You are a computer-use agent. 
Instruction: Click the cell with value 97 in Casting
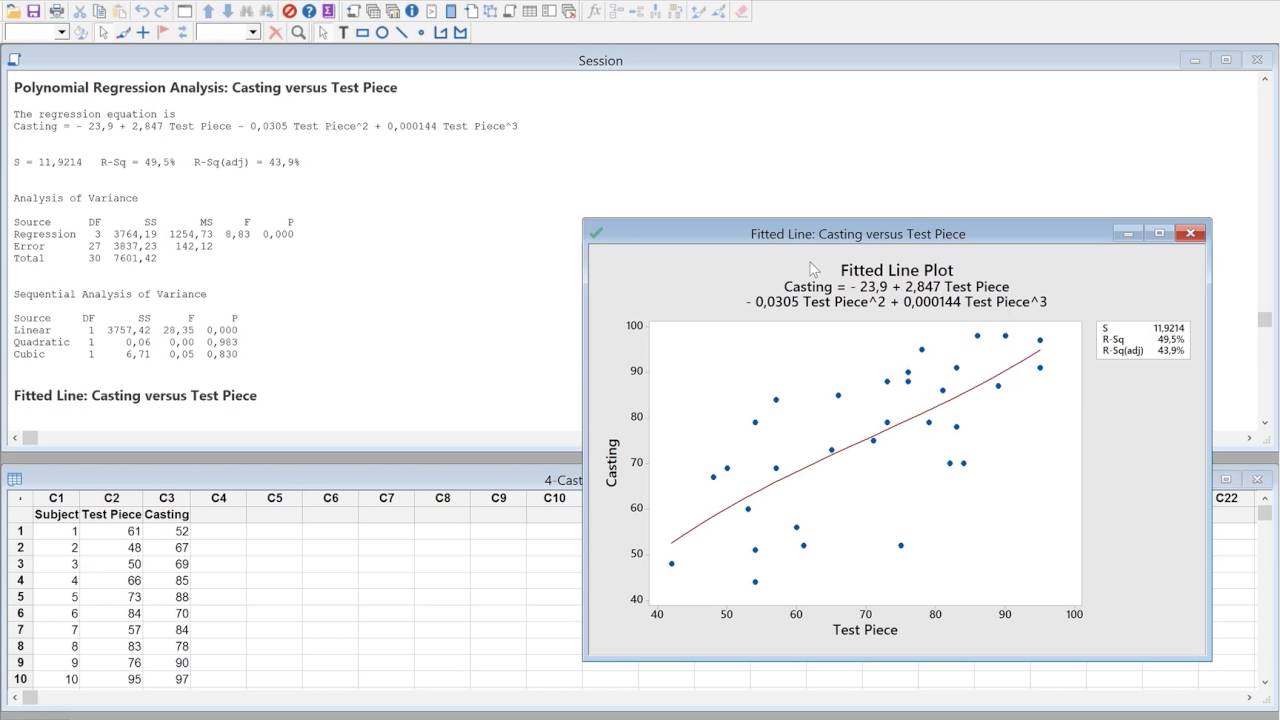click(166, 680)
